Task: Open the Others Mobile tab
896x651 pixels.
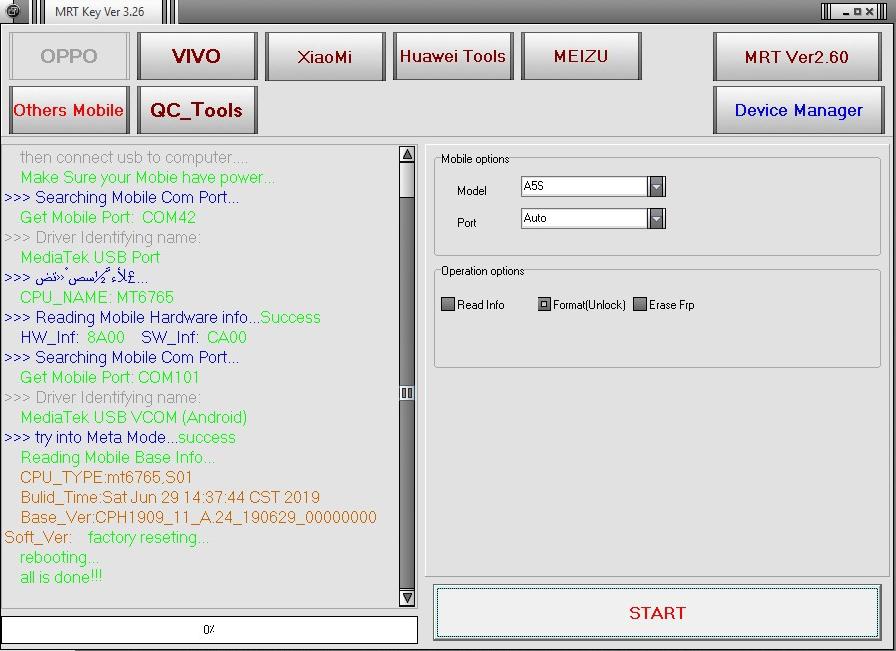Action: tap(69, 110)
